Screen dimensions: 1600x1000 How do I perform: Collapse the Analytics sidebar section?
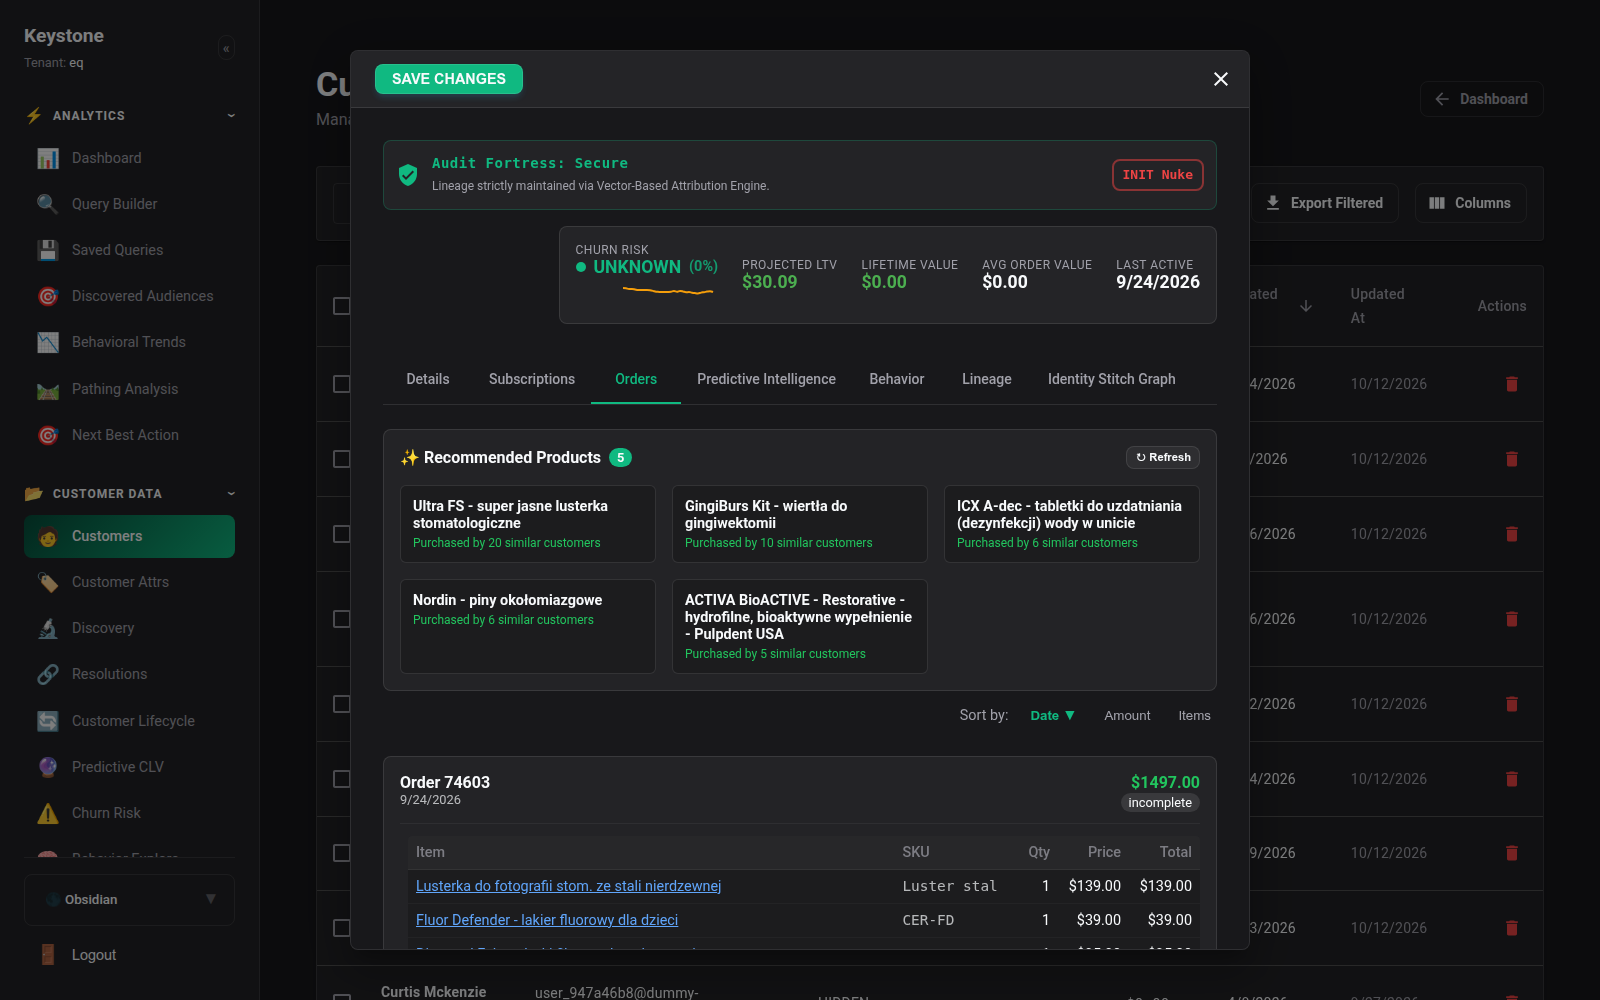tap(231, 116)
